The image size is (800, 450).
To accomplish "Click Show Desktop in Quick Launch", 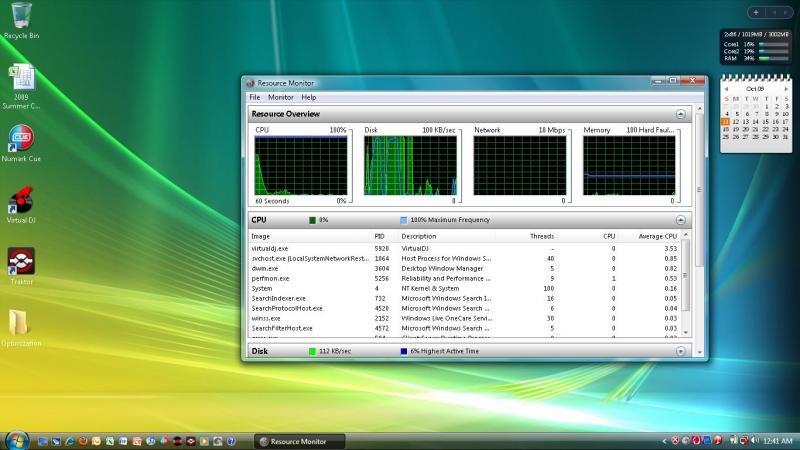I will [43, 441].
